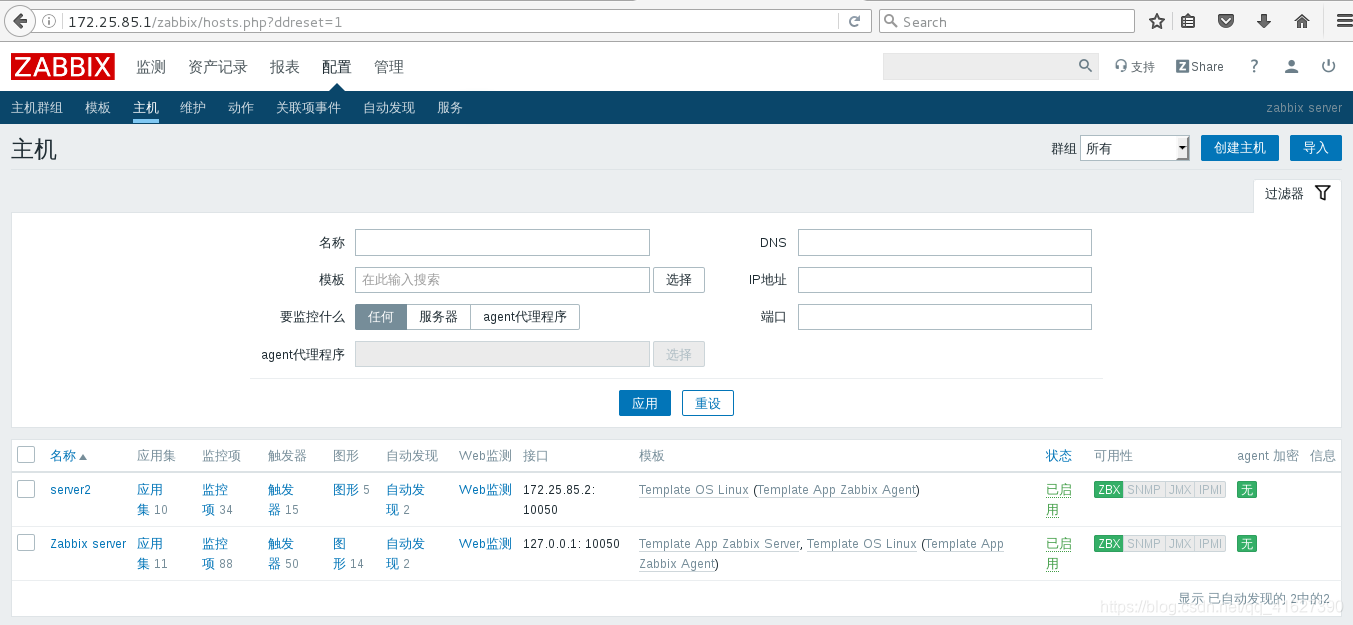Click the ZBX availability badge for server2
This screenshot has width=1353, height=625.
pos(1109,490)
